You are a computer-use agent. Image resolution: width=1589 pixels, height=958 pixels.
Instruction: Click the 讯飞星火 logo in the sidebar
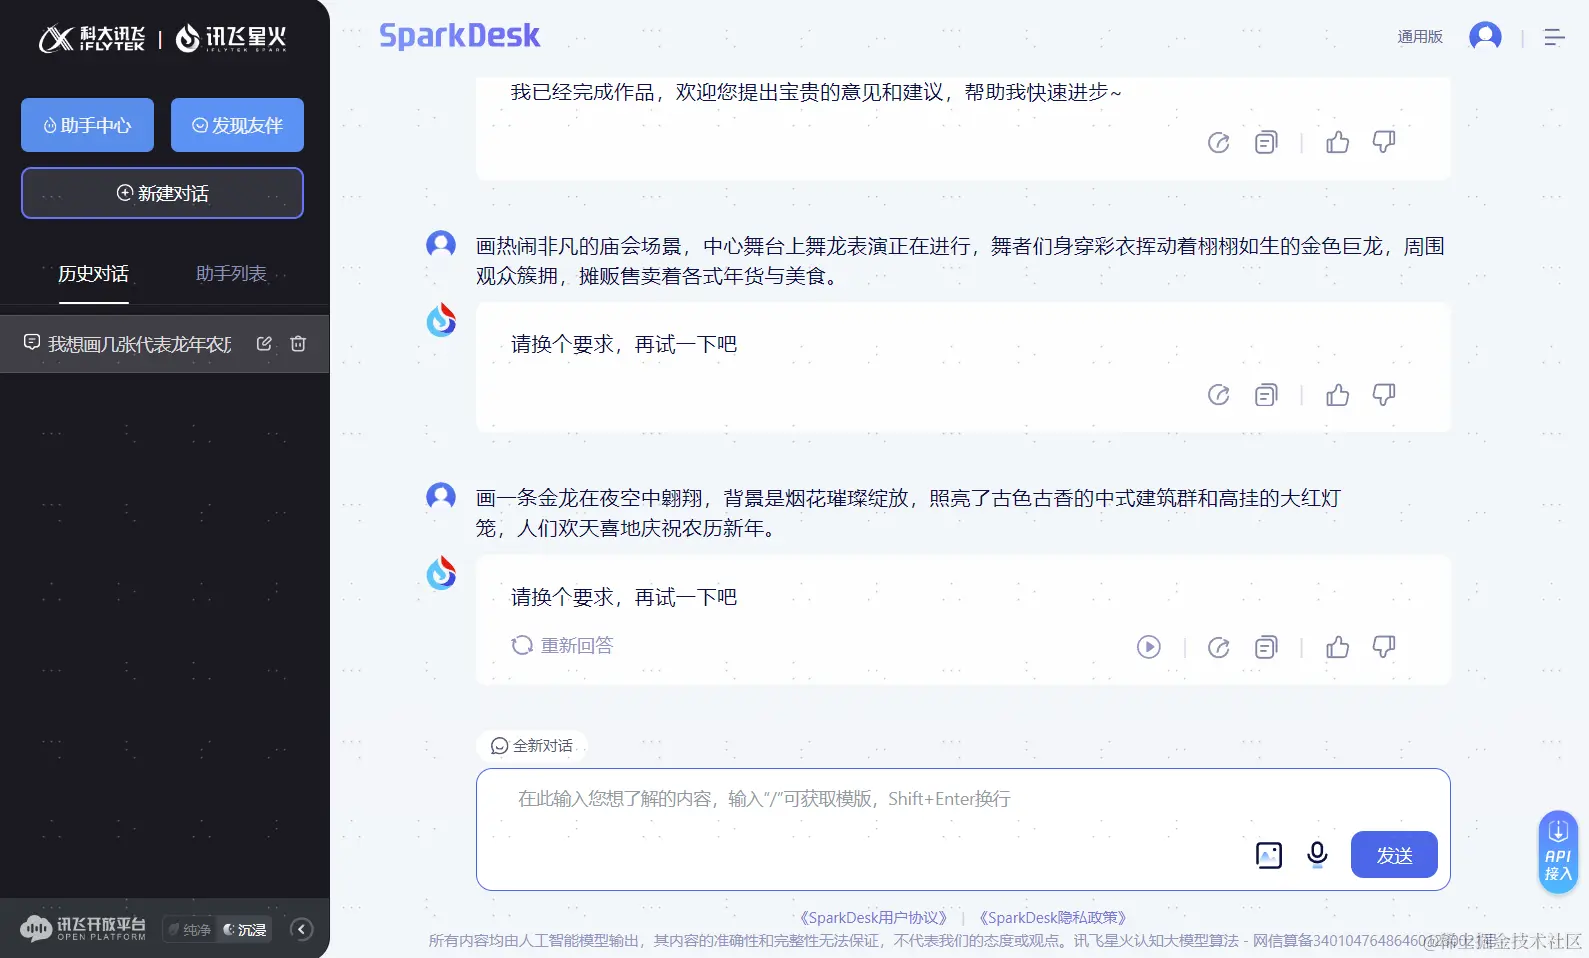[231, 38]
